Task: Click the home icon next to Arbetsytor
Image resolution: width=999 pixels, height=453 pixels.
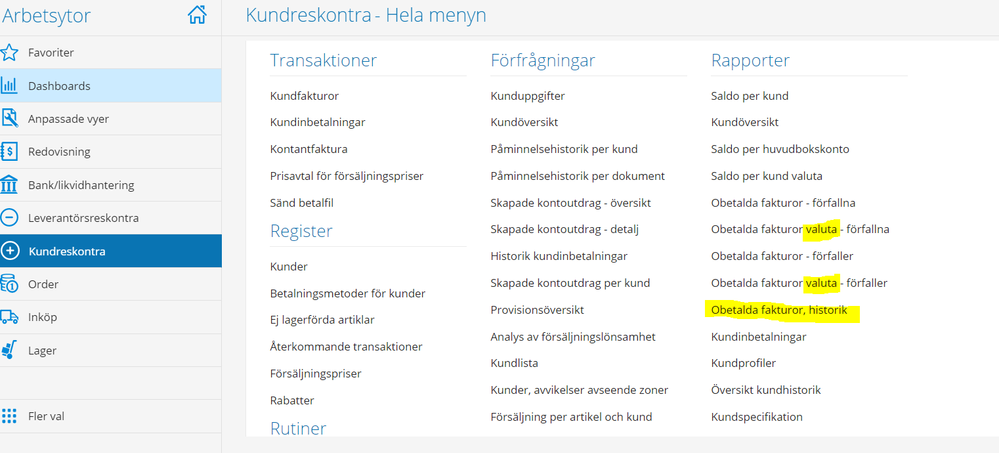Action: [197, 15]
